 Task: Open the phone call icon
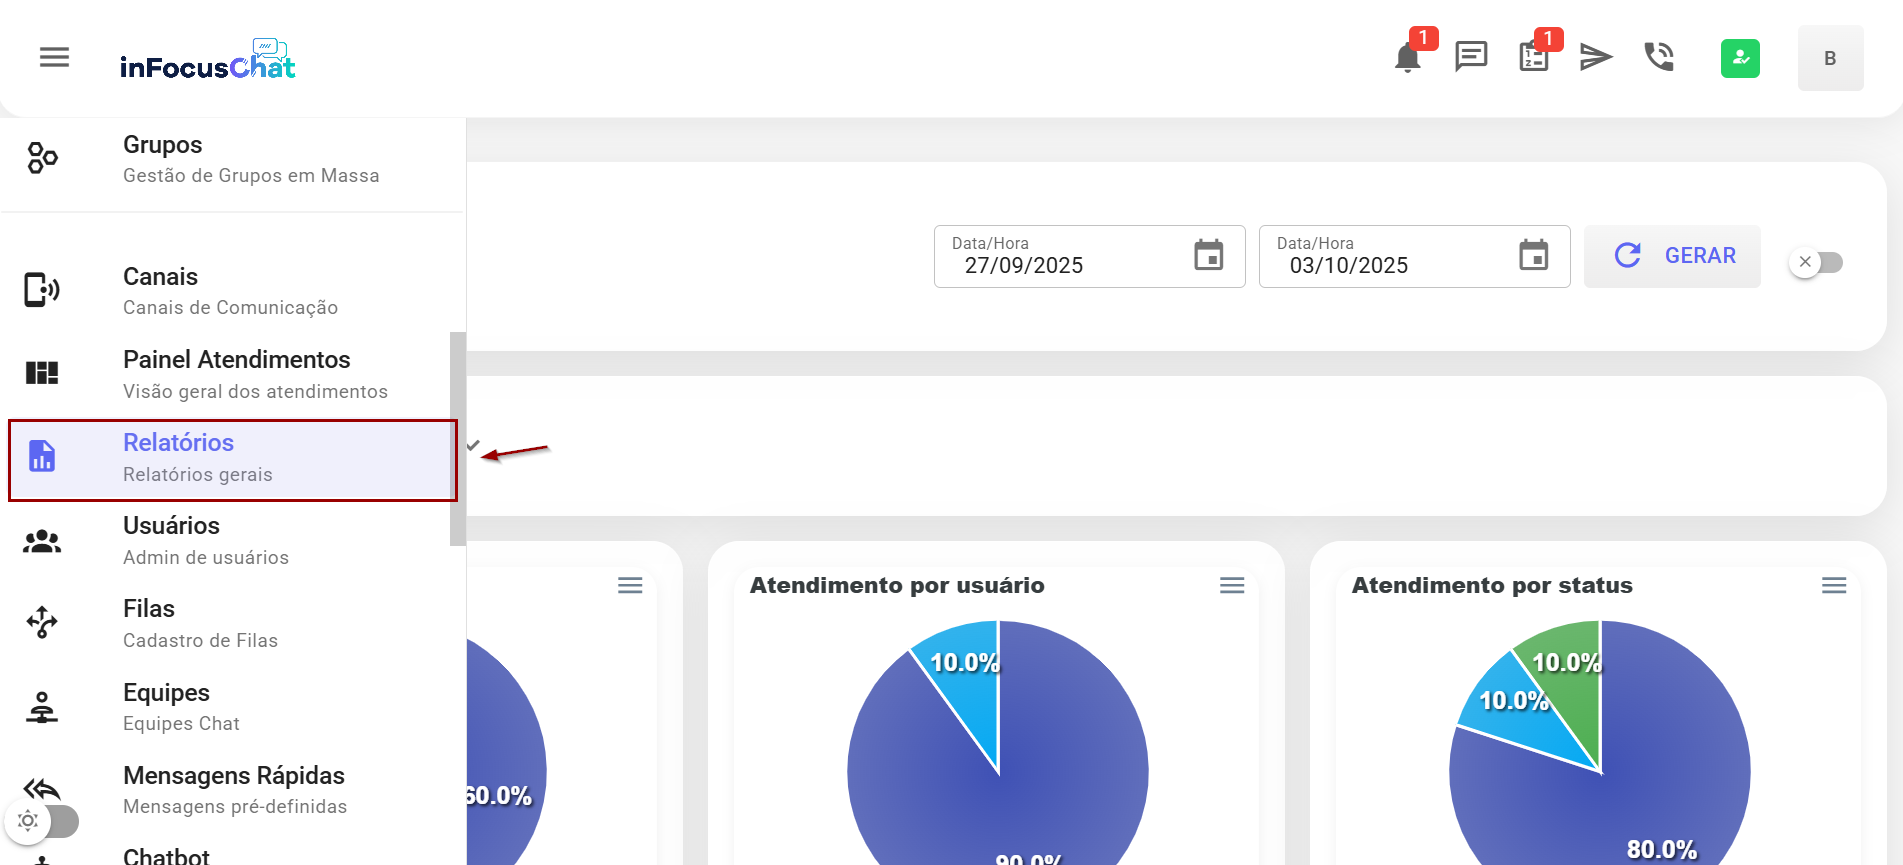click(x=1659, y=57)
